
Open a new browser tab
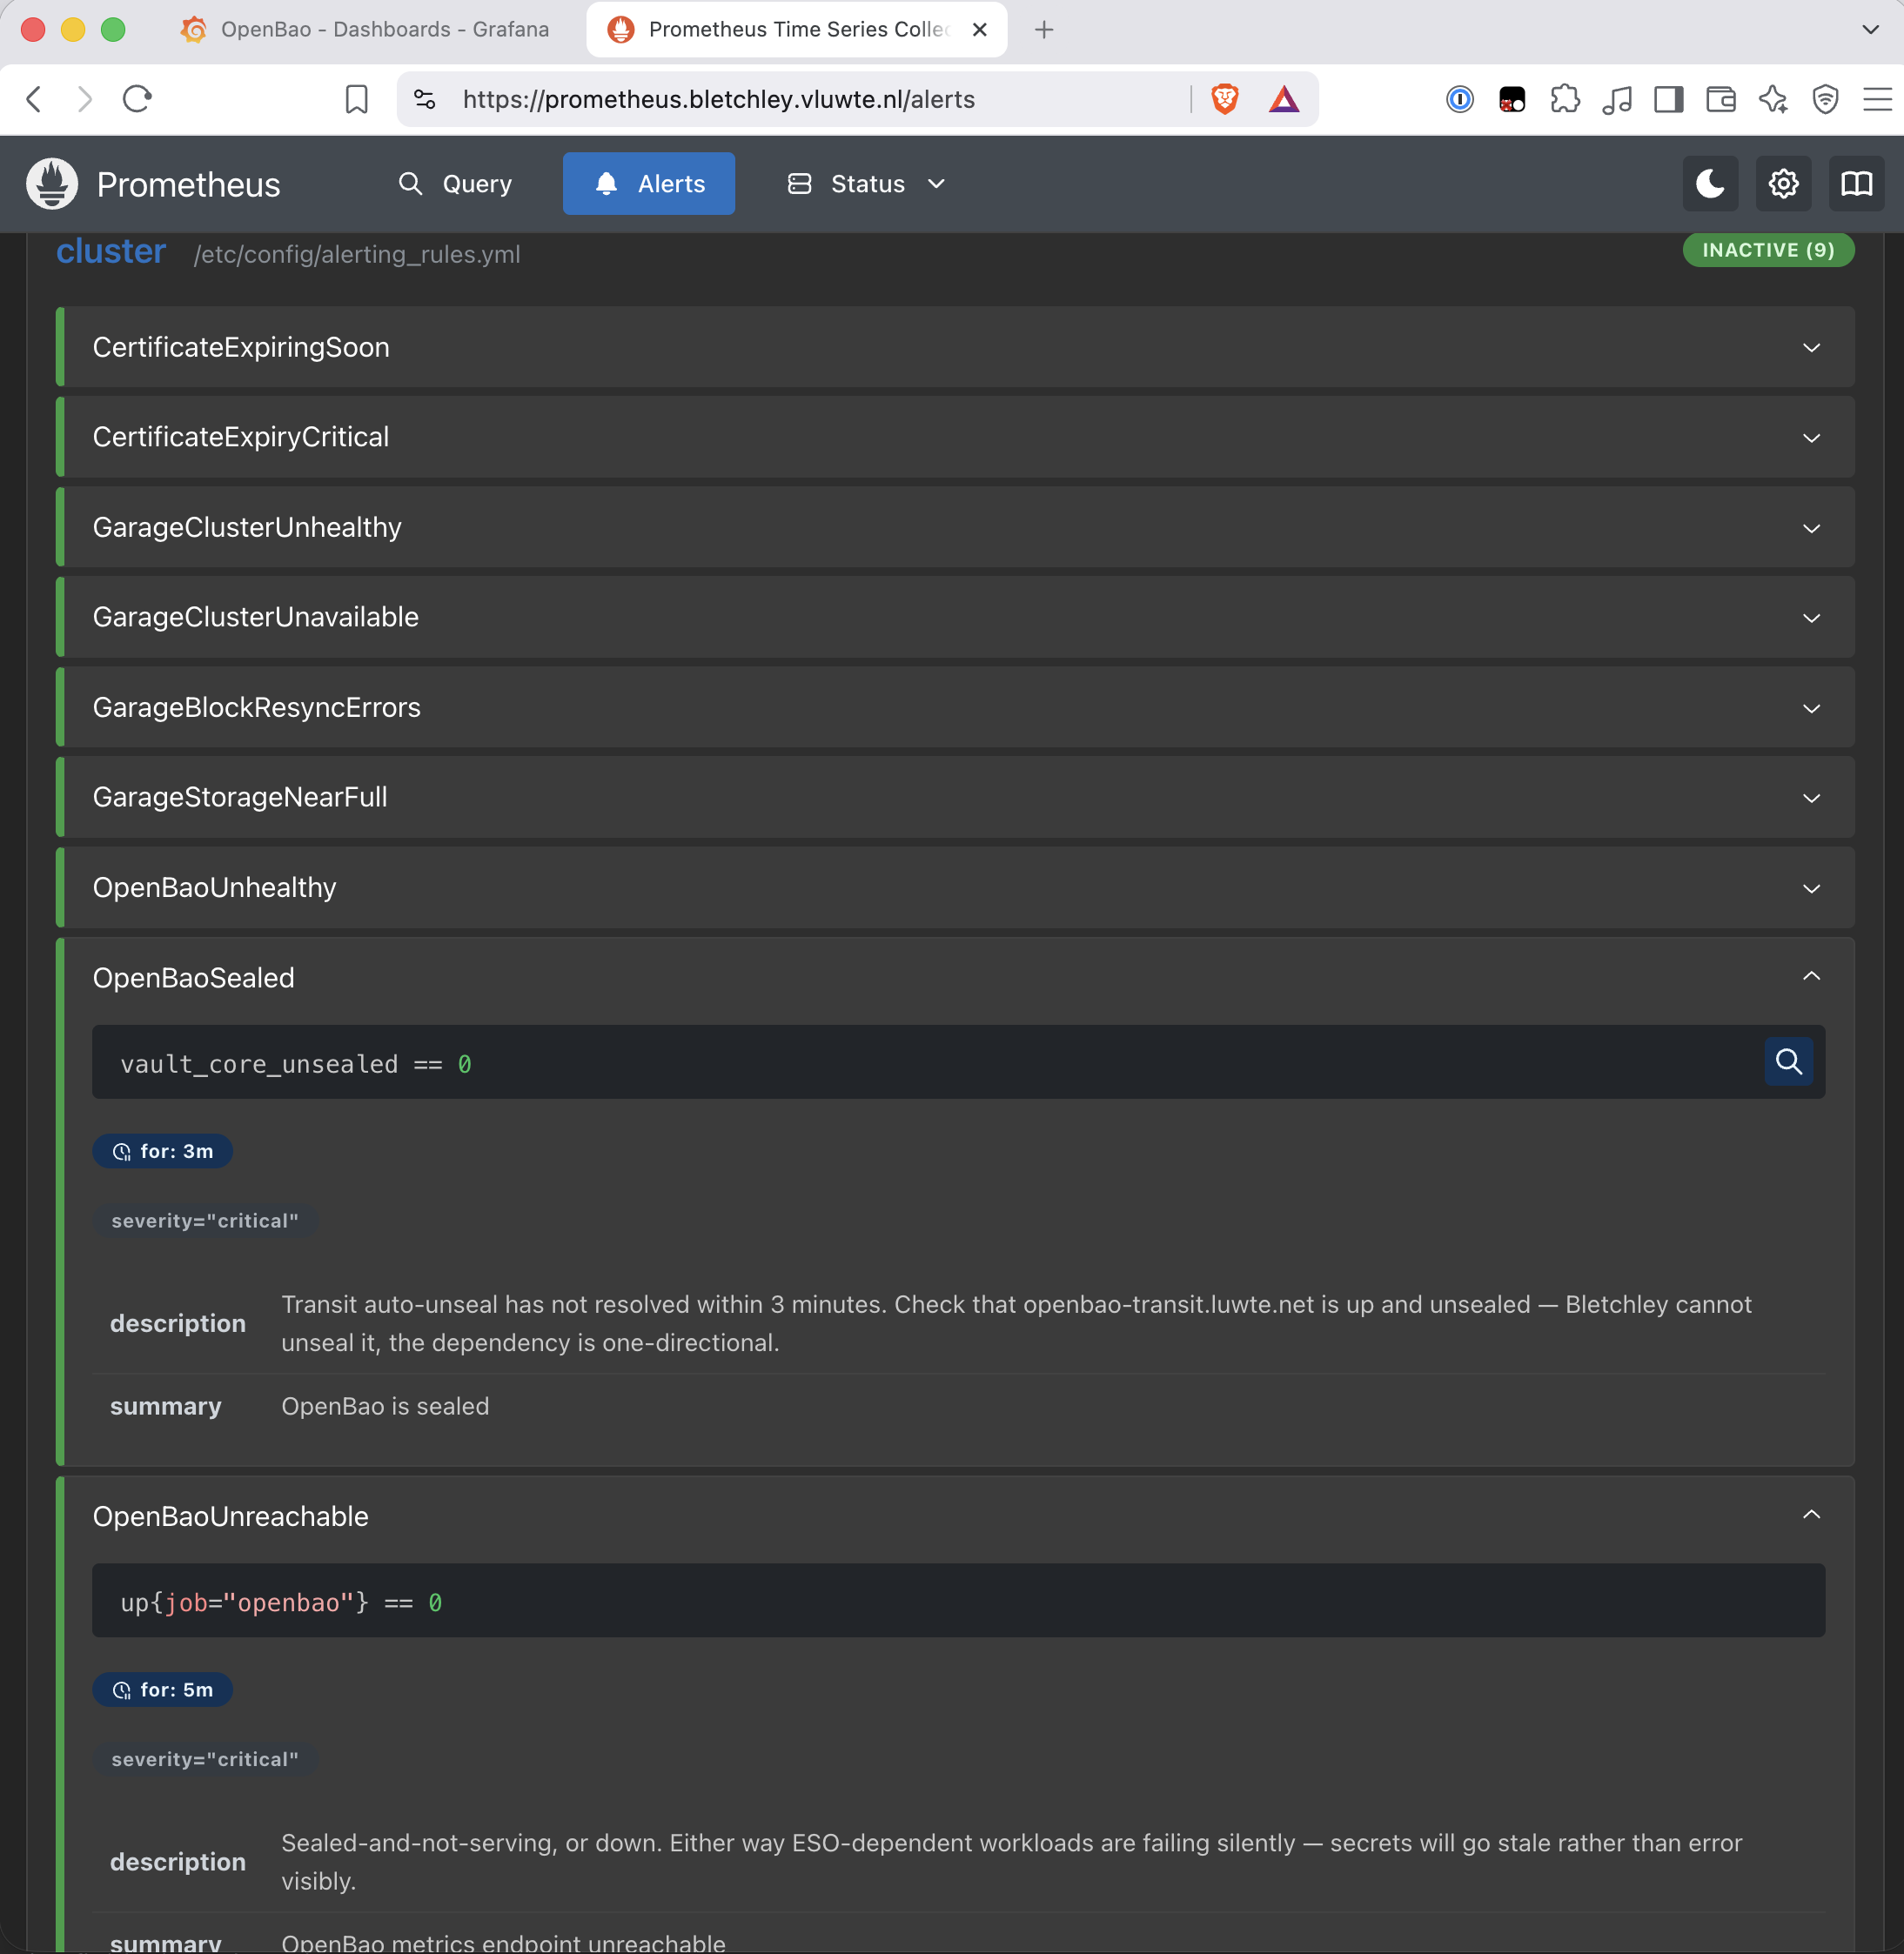pyautogui.click(x=1044, y=30)
